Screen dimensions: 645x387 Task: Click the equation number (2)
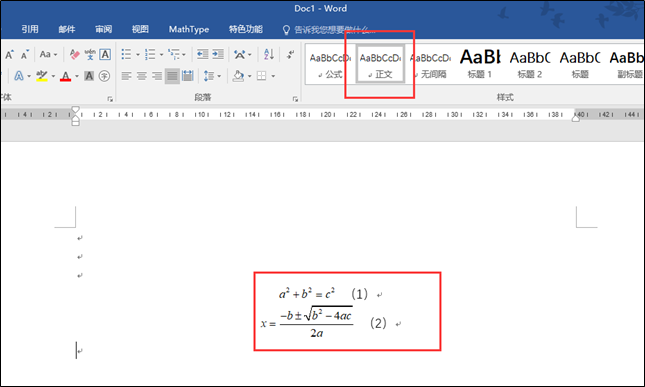pyautogui.click(x=378, y=323)
